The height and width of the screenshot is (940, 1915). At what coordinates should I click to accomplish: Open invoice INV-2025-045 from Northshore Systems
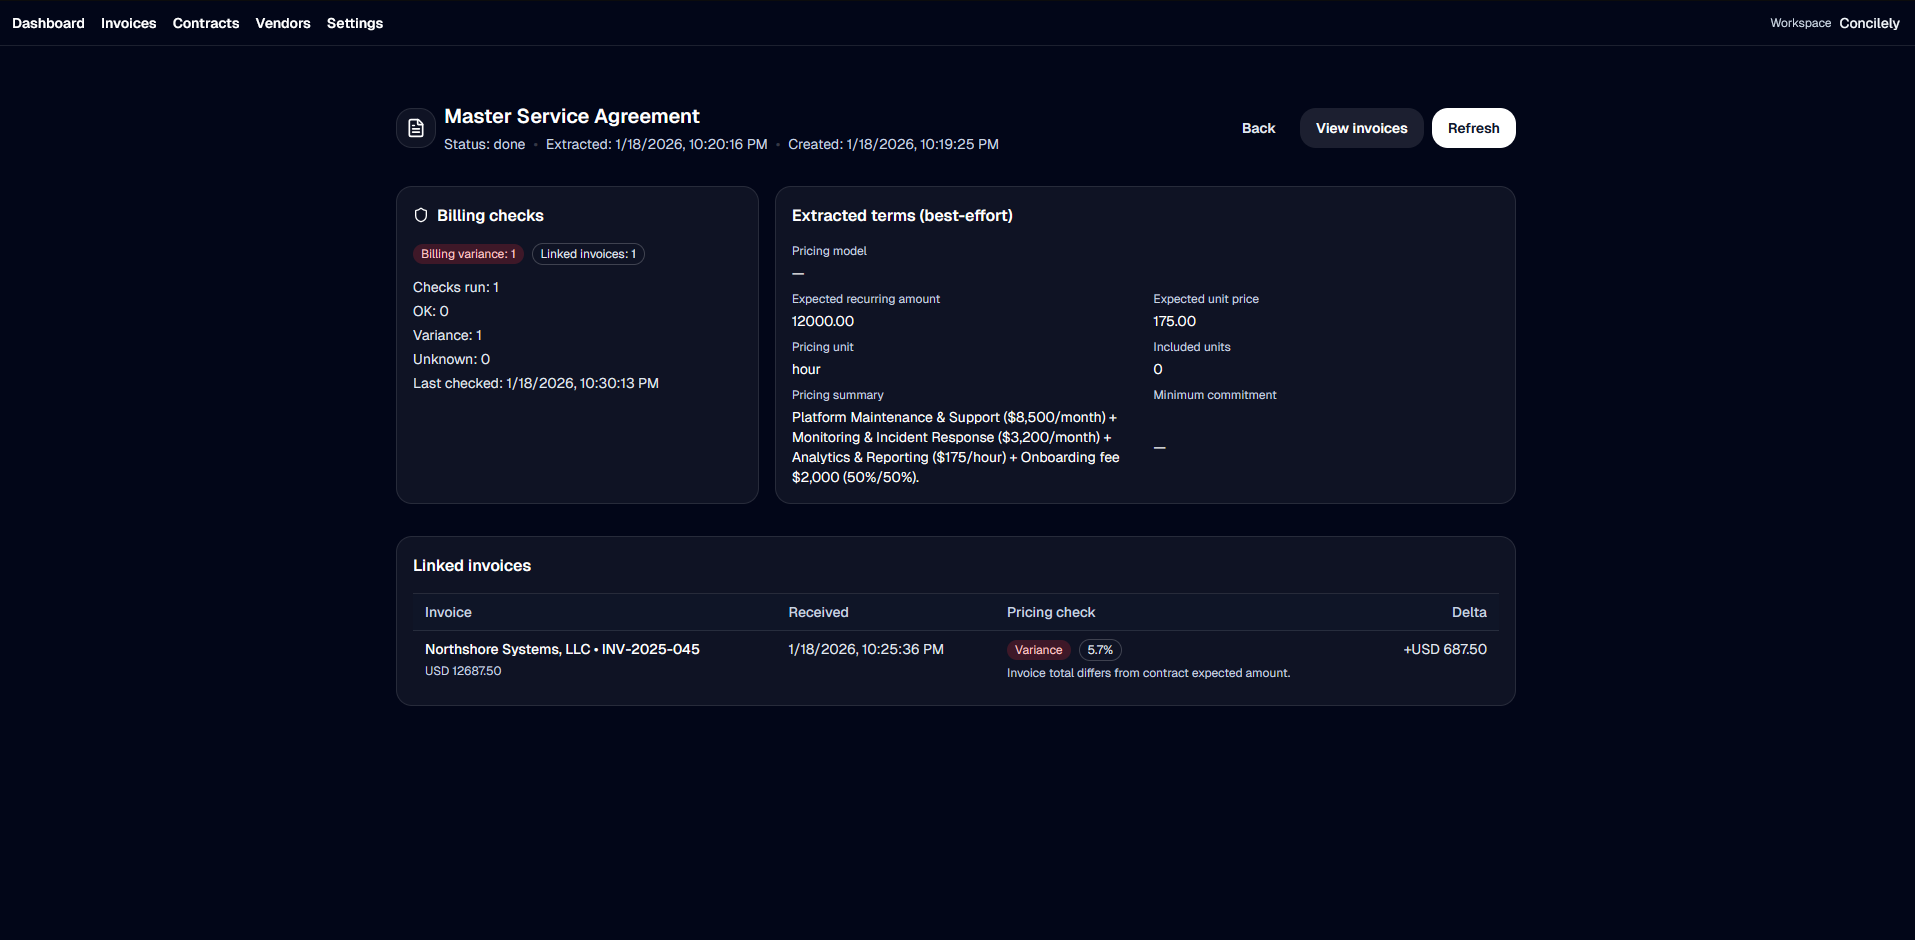click(x=561, y=649)
